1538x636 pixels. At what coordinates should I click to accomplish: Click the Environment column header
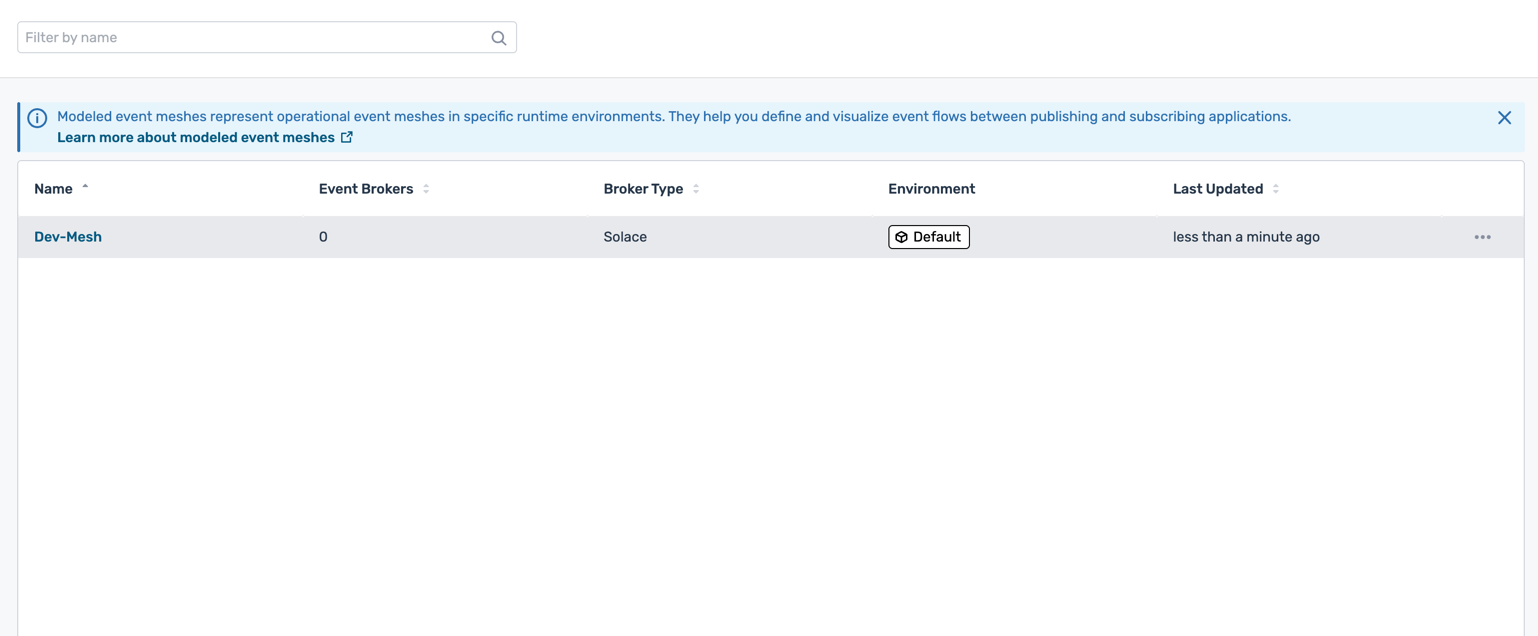pos(931,189)
